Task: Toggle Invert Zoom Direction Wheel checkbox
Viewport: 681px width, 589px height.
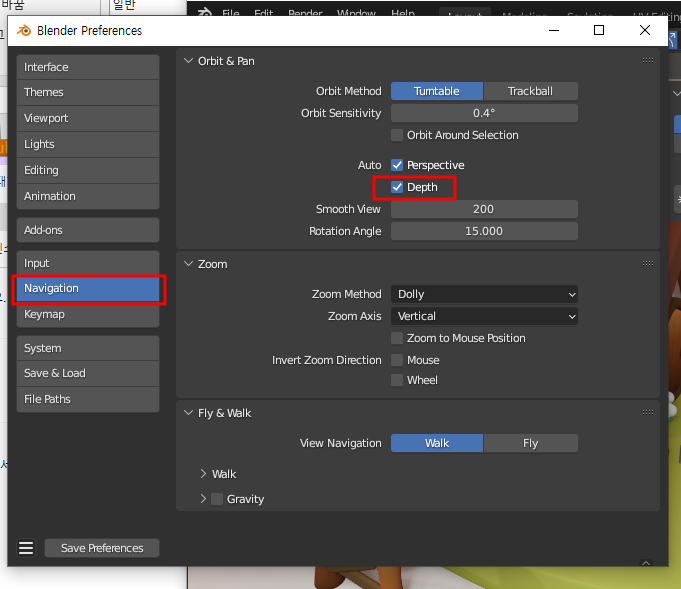Action: (x=397, y=380)
